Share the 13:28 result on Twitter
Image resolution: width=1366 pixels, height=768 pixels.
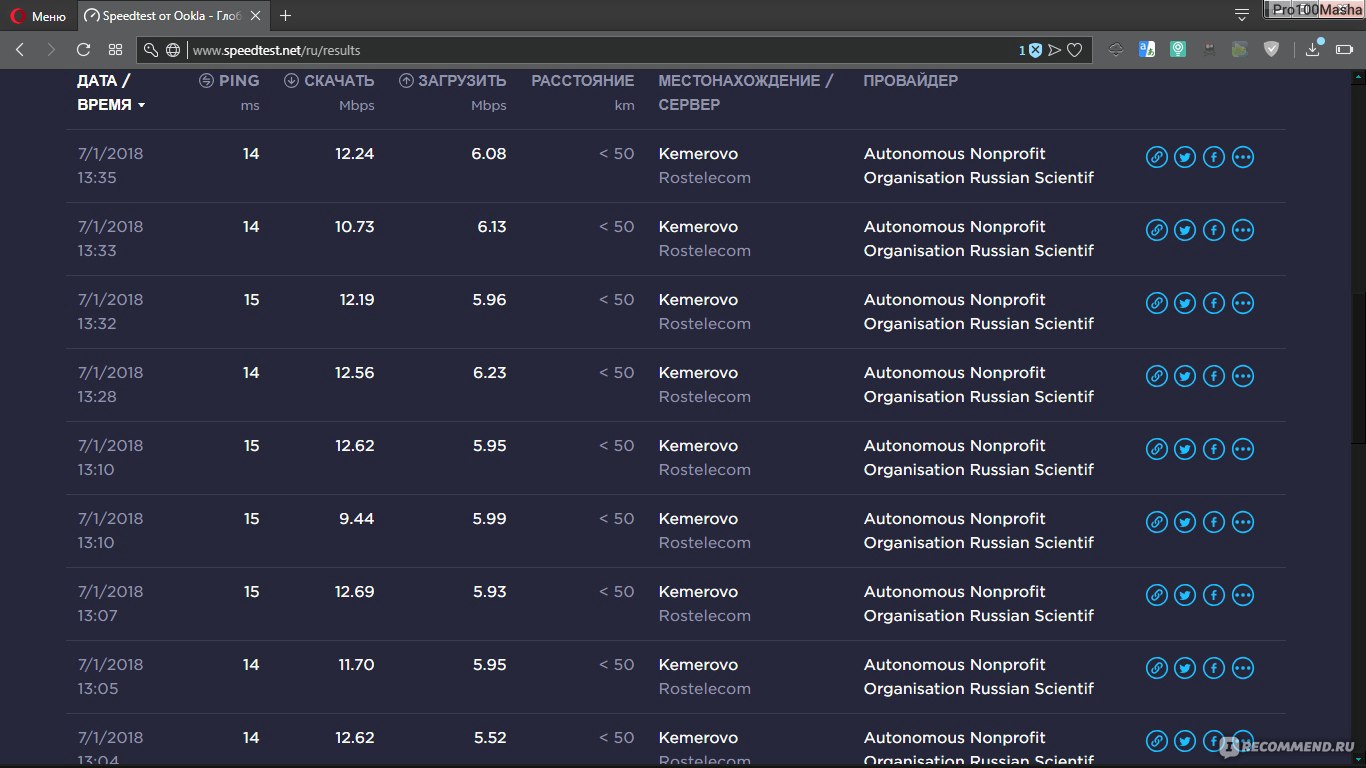(1185, 376)
